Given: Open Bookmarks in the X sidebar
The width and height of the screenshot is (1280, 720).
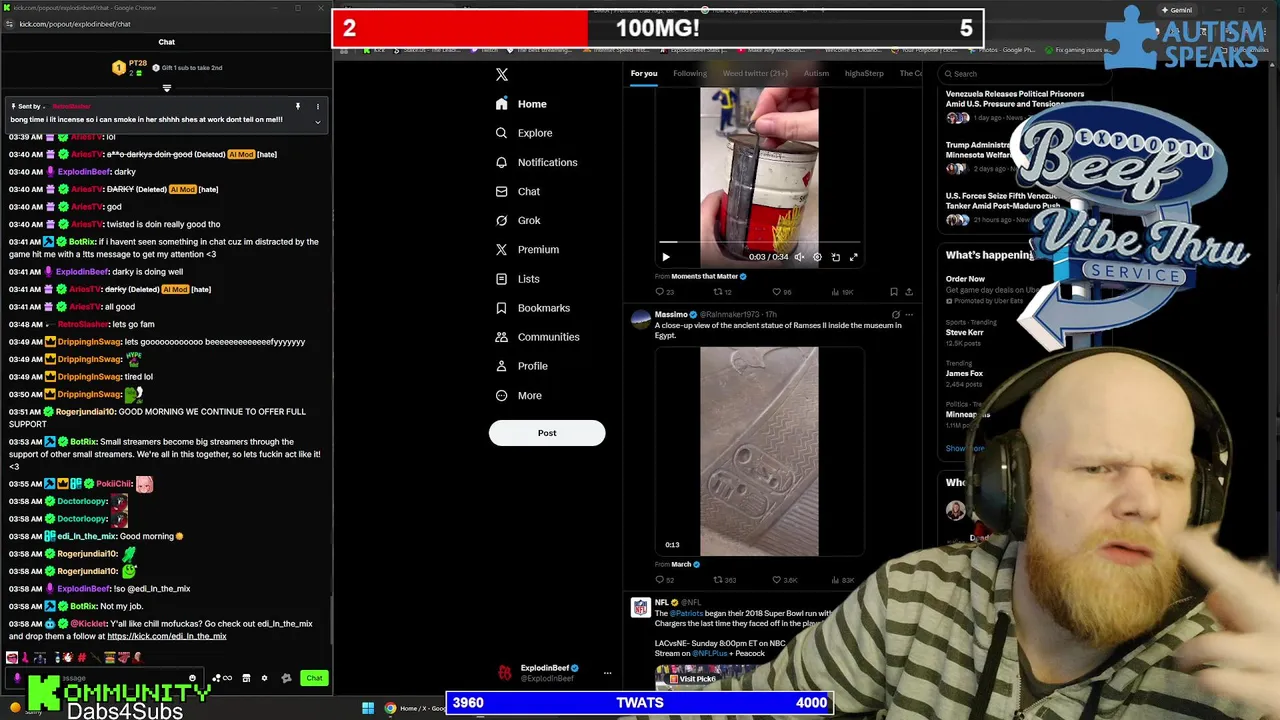Looking at the screenshot, I should [533, 308].
